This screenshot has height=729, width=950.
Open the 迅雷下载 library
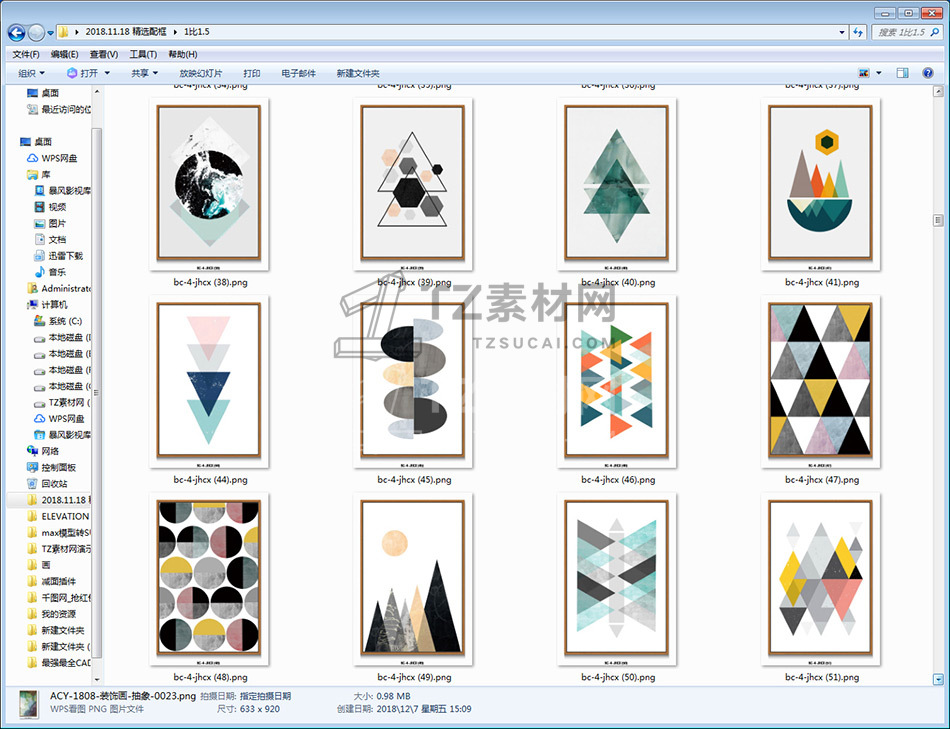59,256
